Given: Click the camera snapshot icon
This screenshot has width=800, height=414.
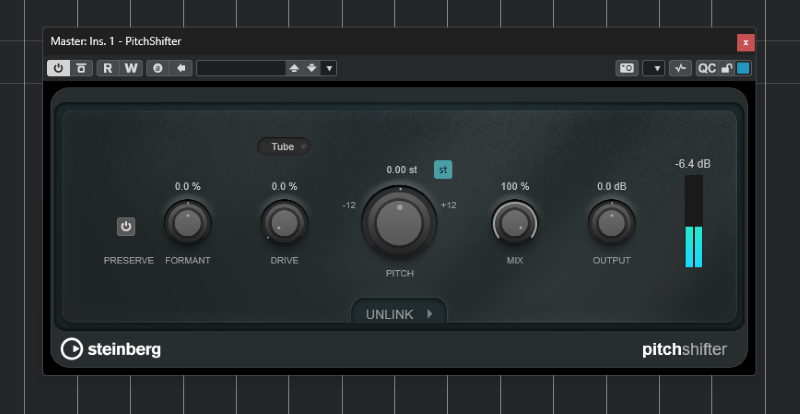Looking at the screenshot, I should click(626, 68).
